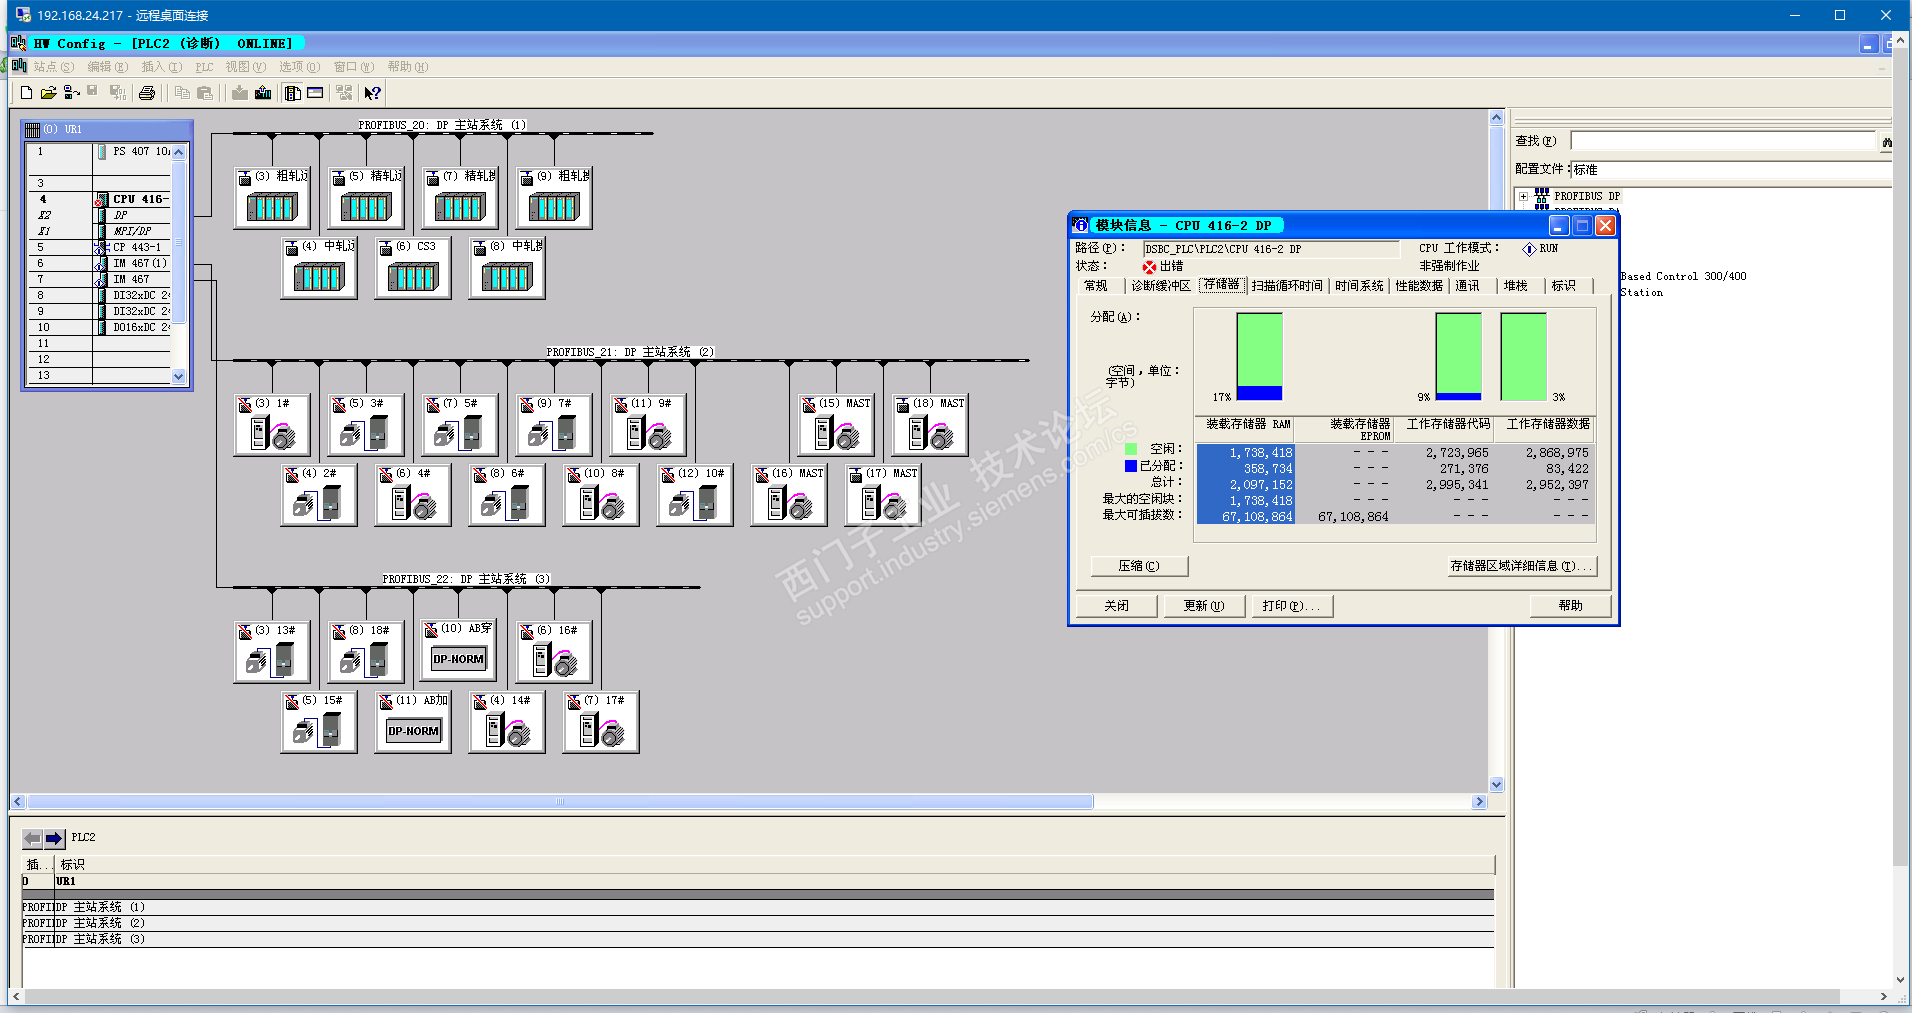Select DP-NORM slave (10) AB穿
Screen dimensions: 1912x1013
(x=460, y=651)
